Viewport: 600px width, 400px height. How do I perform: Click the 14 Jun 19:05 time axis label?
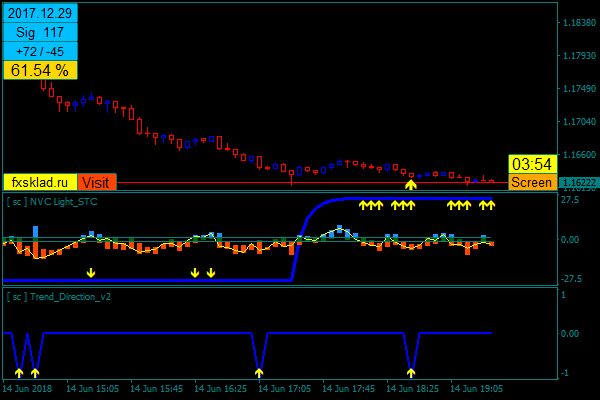(x=476, y=389)
